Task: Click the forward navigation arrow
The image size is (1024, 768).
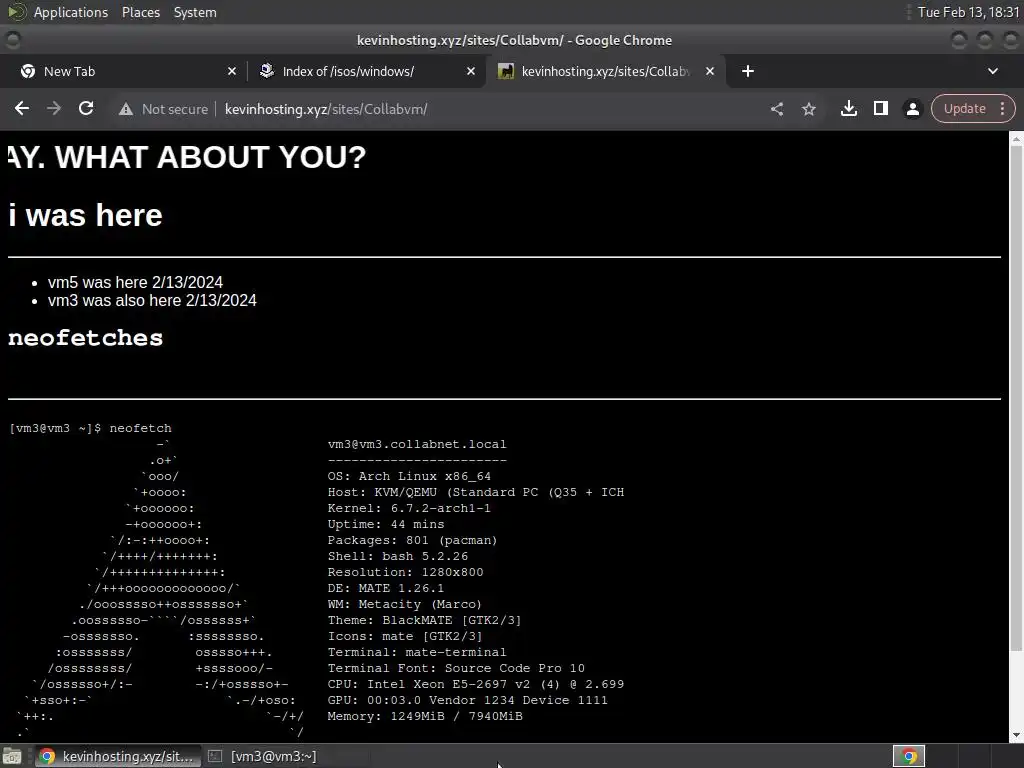Action: [x=54, y=108]
